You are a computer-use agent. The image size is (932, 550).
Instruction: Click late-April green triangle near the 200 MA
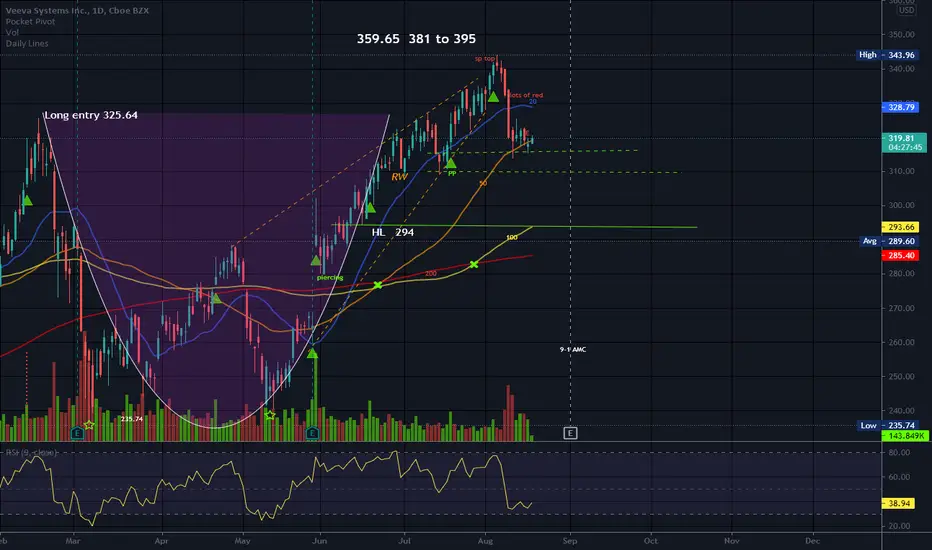pos(216,298)
